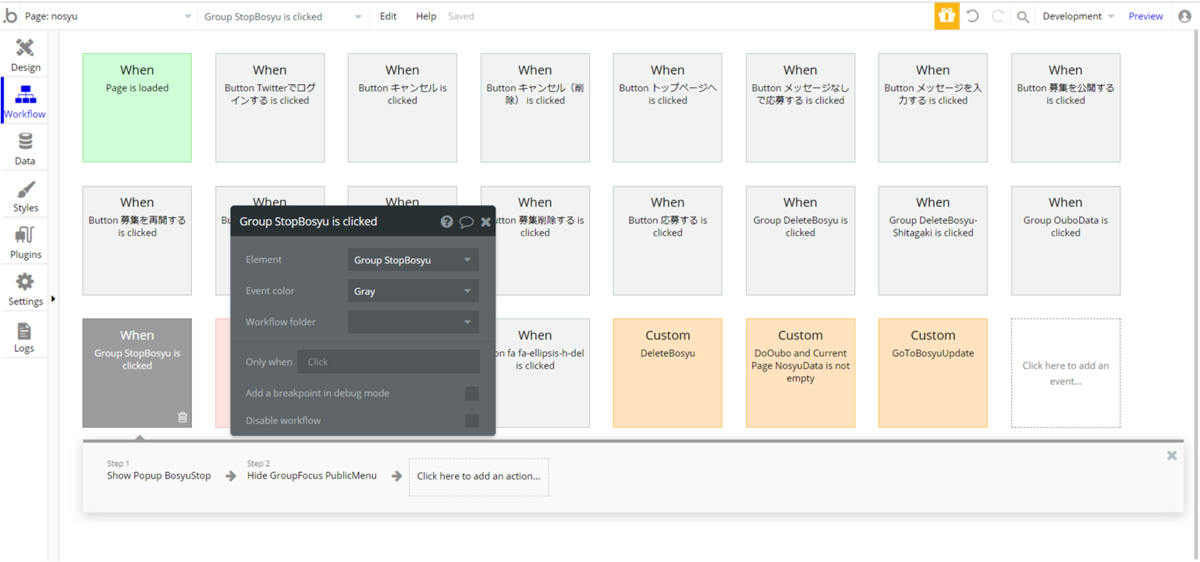Select Custom event DeleteBosyu

click(667, 373)
